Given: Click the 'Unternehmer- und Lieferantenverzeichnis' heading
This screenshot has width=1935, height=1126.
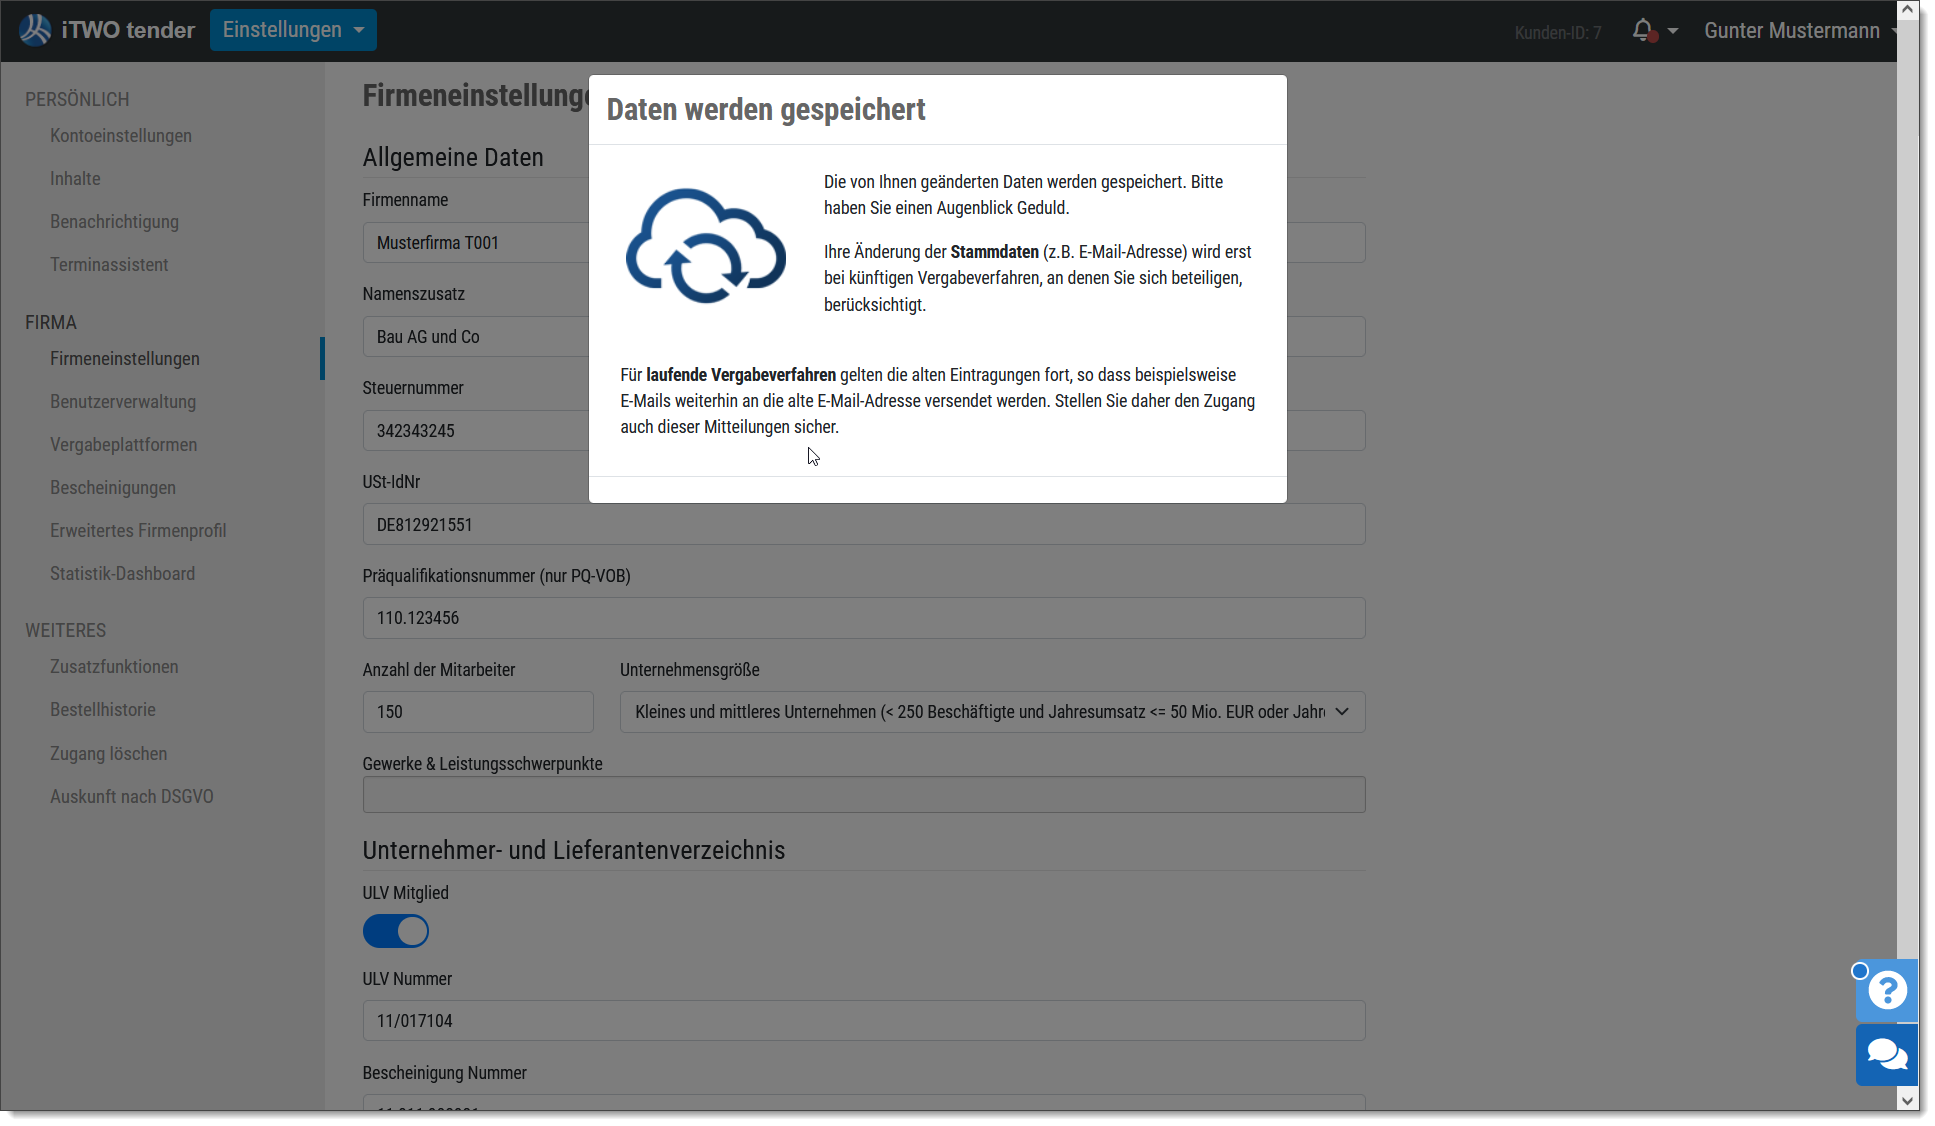Looking at the screenshot, I should coord(574,851).
